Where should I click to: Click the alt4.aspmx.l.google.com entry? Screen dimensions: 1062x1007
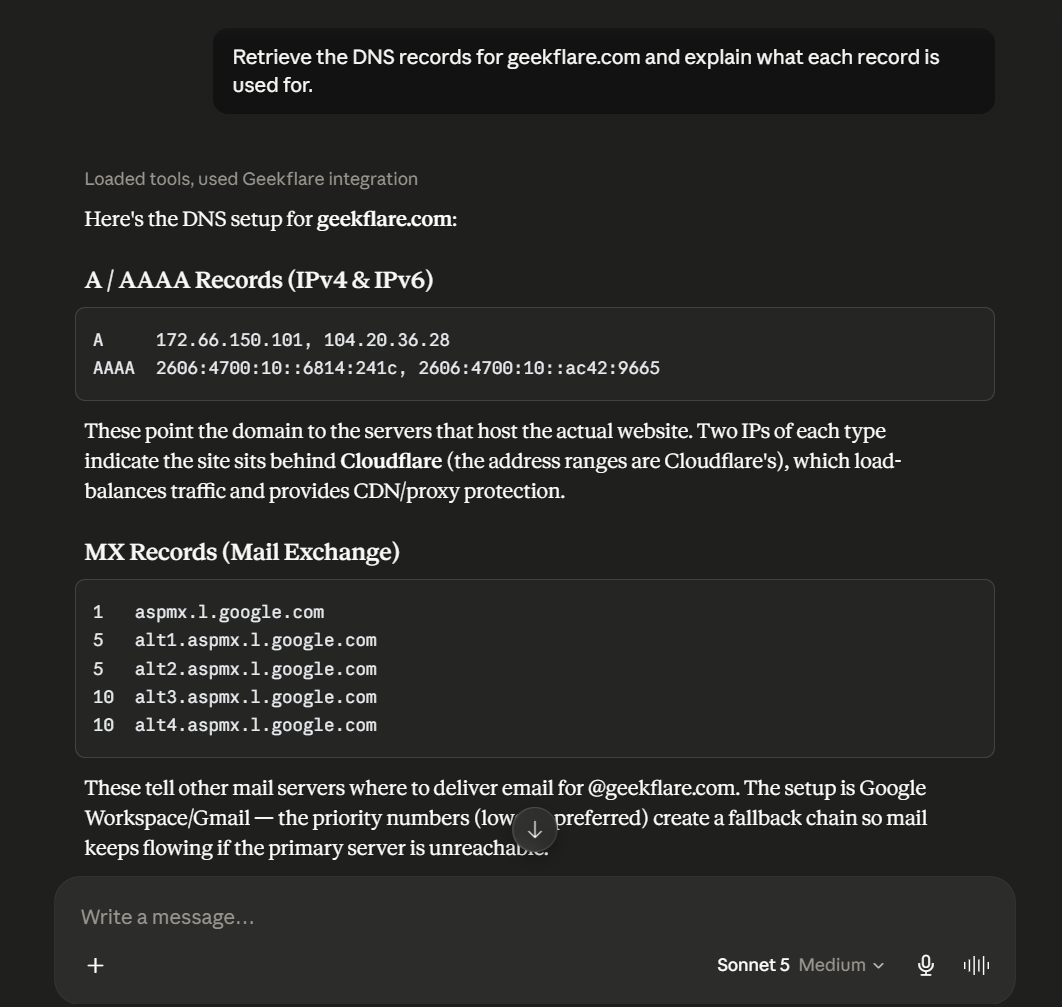(x=255, y=725)
